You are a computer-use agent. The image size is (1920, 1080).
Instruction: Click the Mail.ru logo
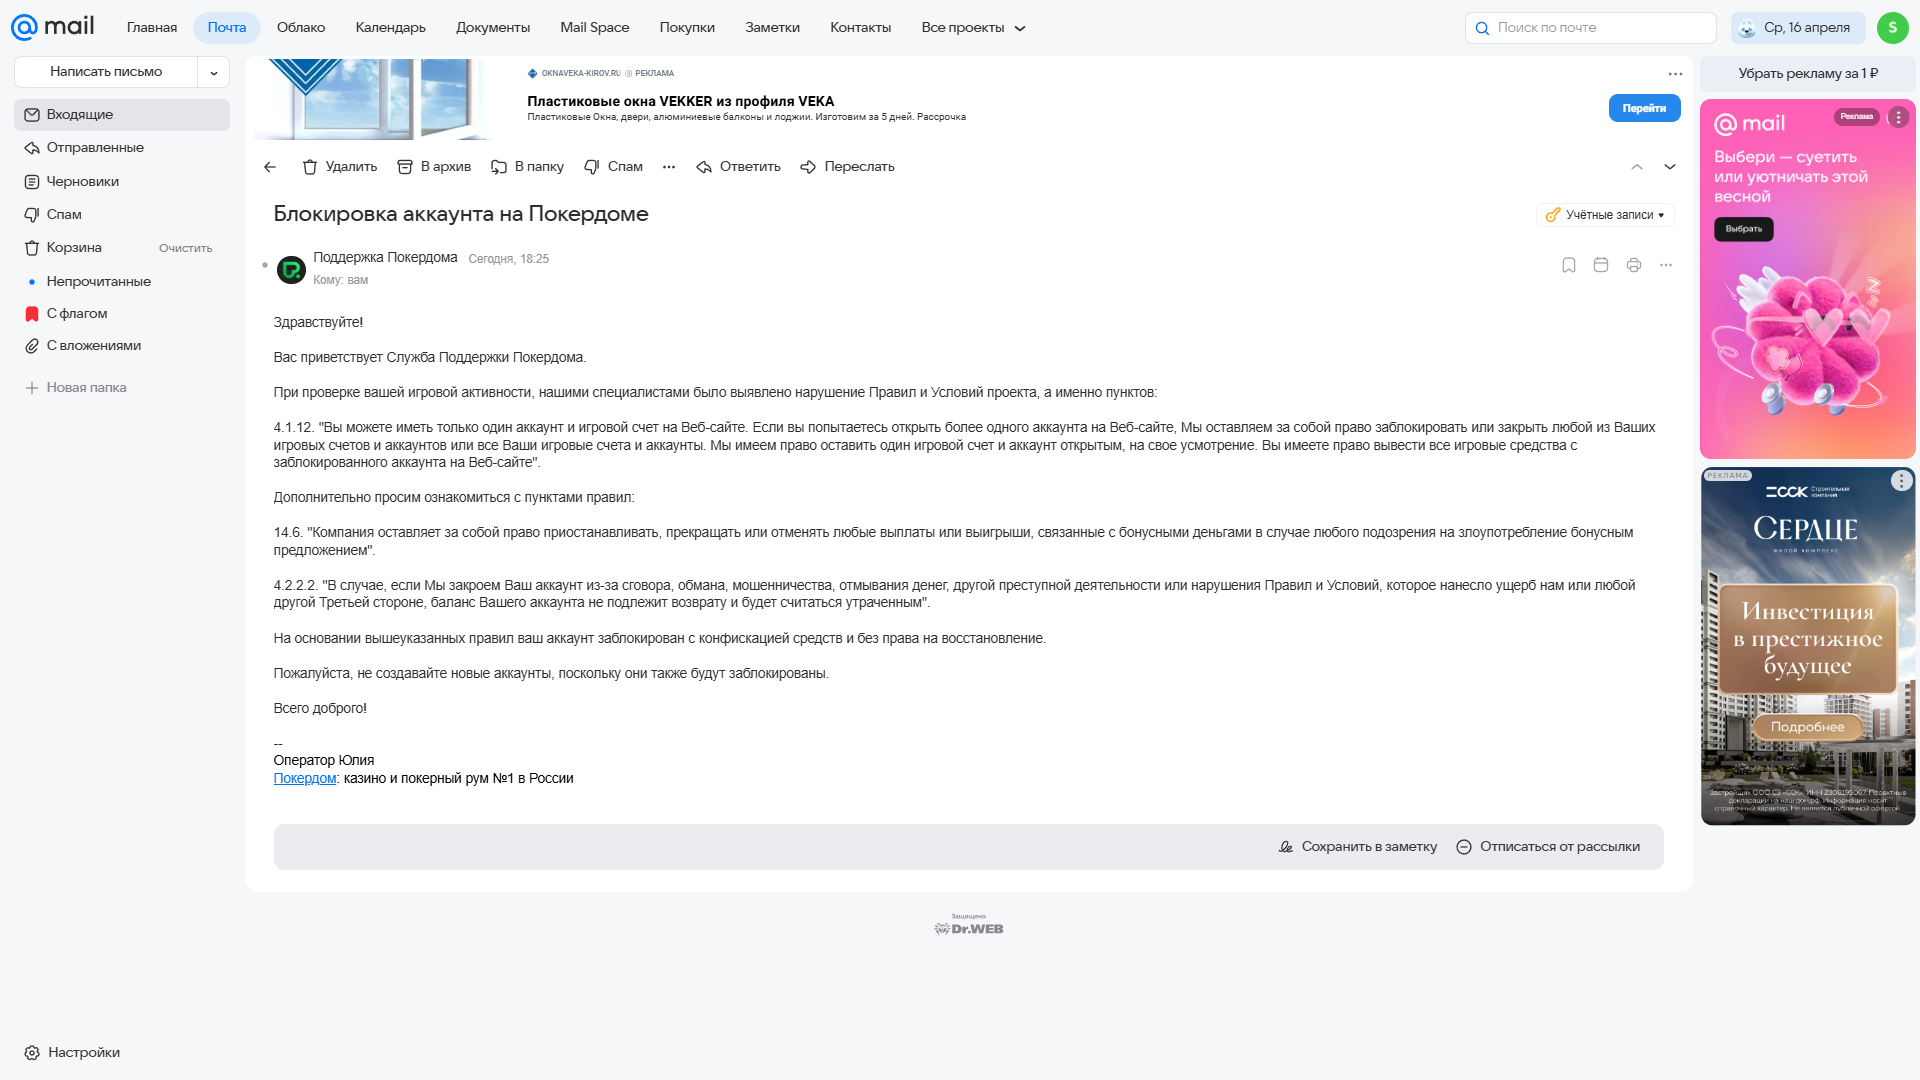click(53, 27)
